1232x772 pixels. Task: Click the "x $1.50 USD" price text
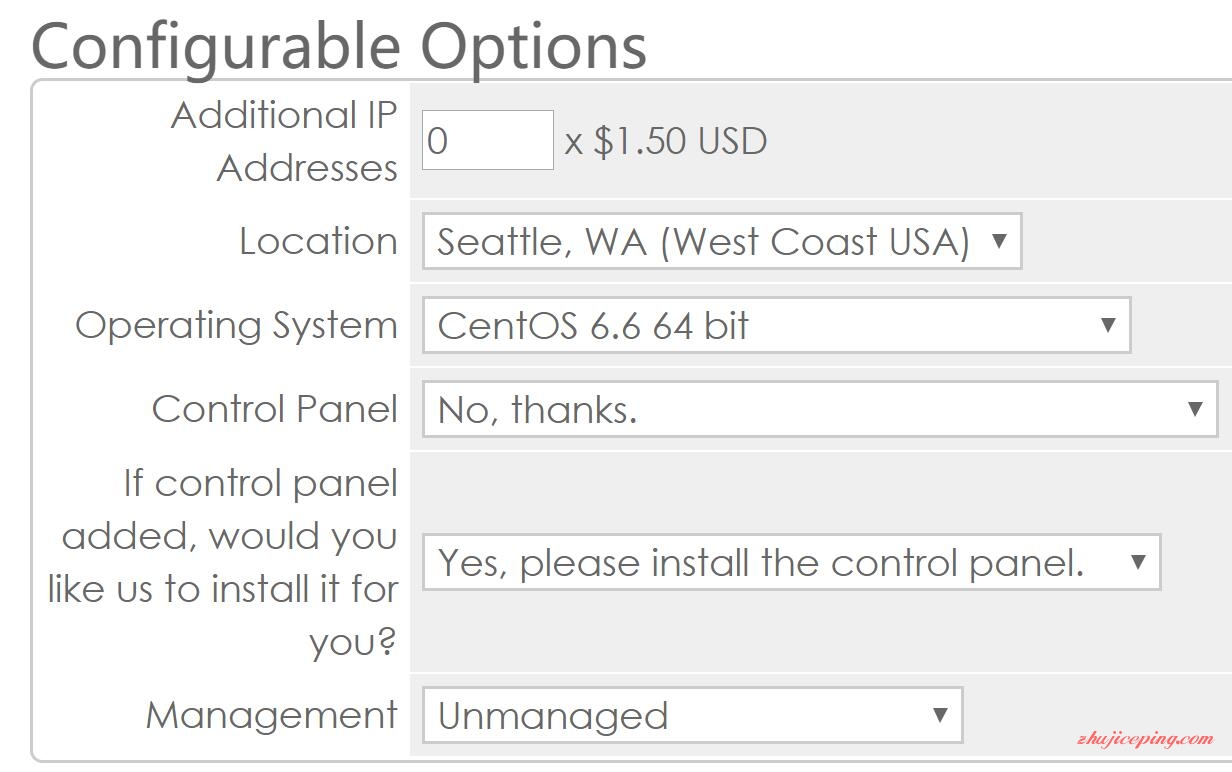click(x=666, y=141)
